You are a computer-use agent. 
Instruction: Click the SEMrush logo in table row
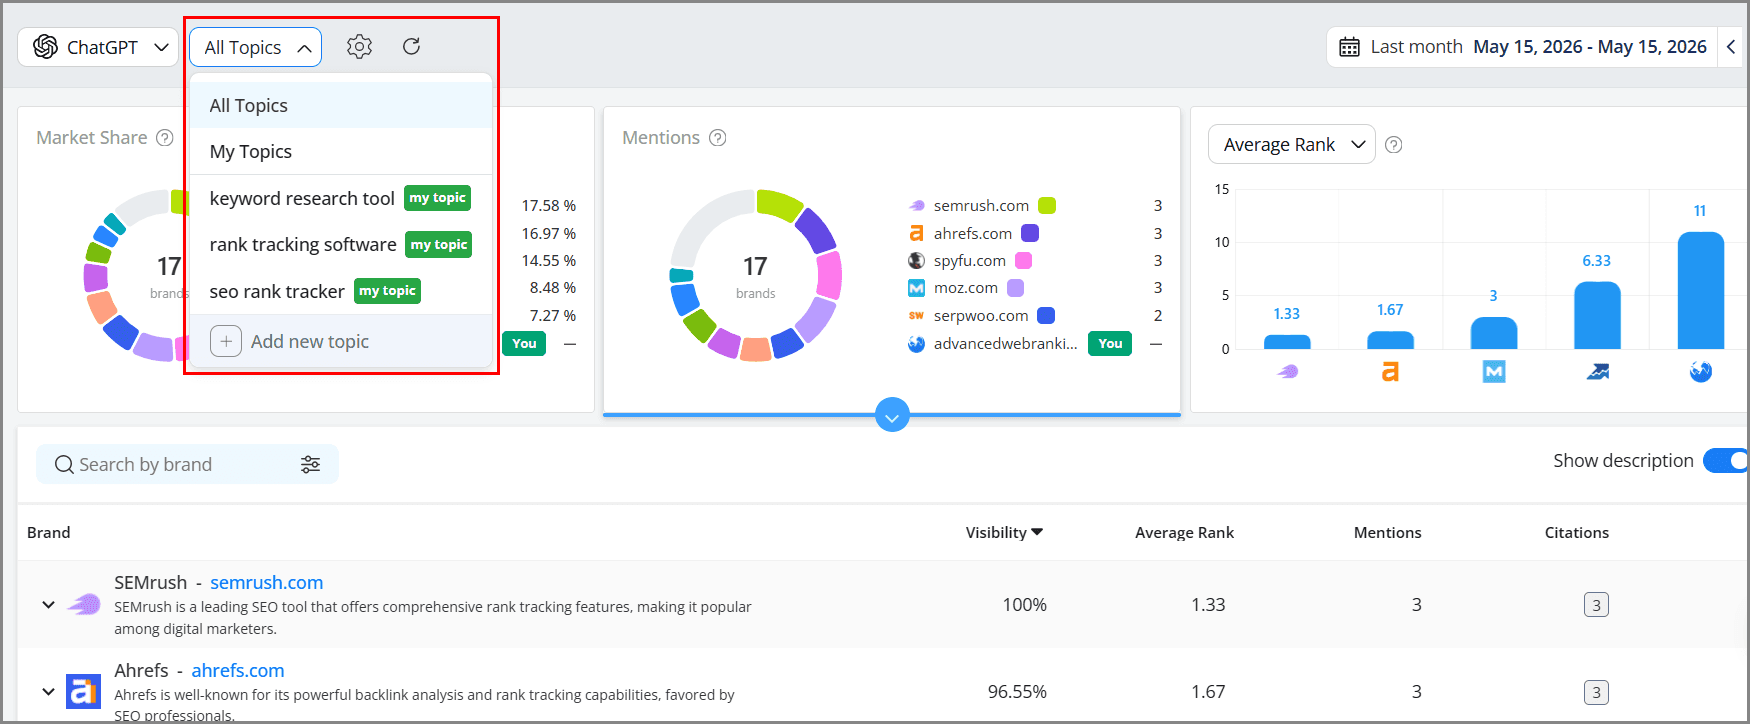pyautogui.click(x=84, y=604)
